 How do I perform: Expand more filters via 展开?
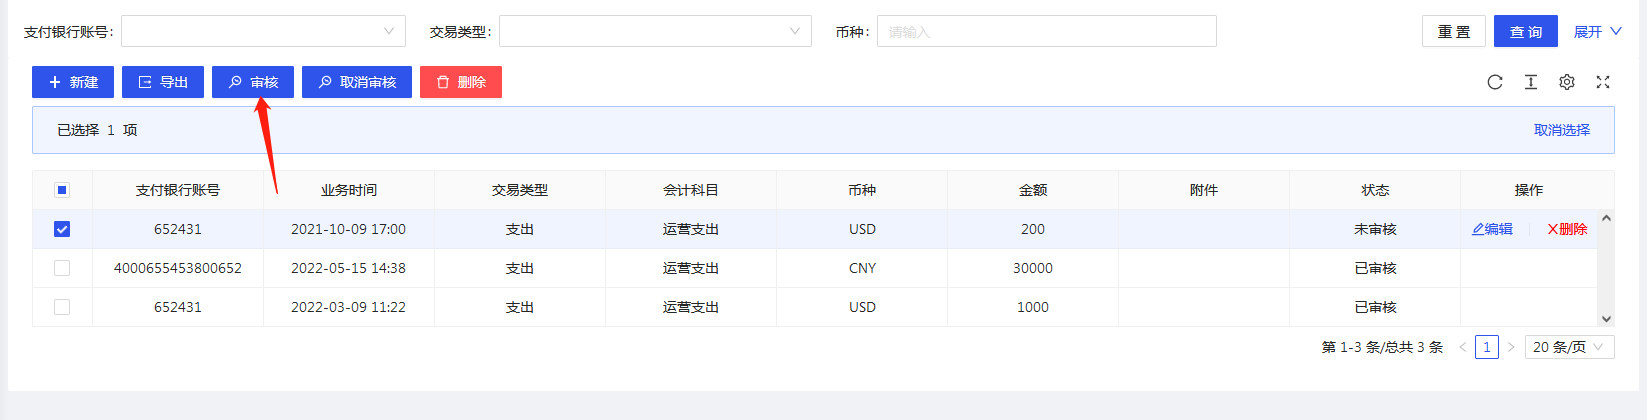(1597, 32)
